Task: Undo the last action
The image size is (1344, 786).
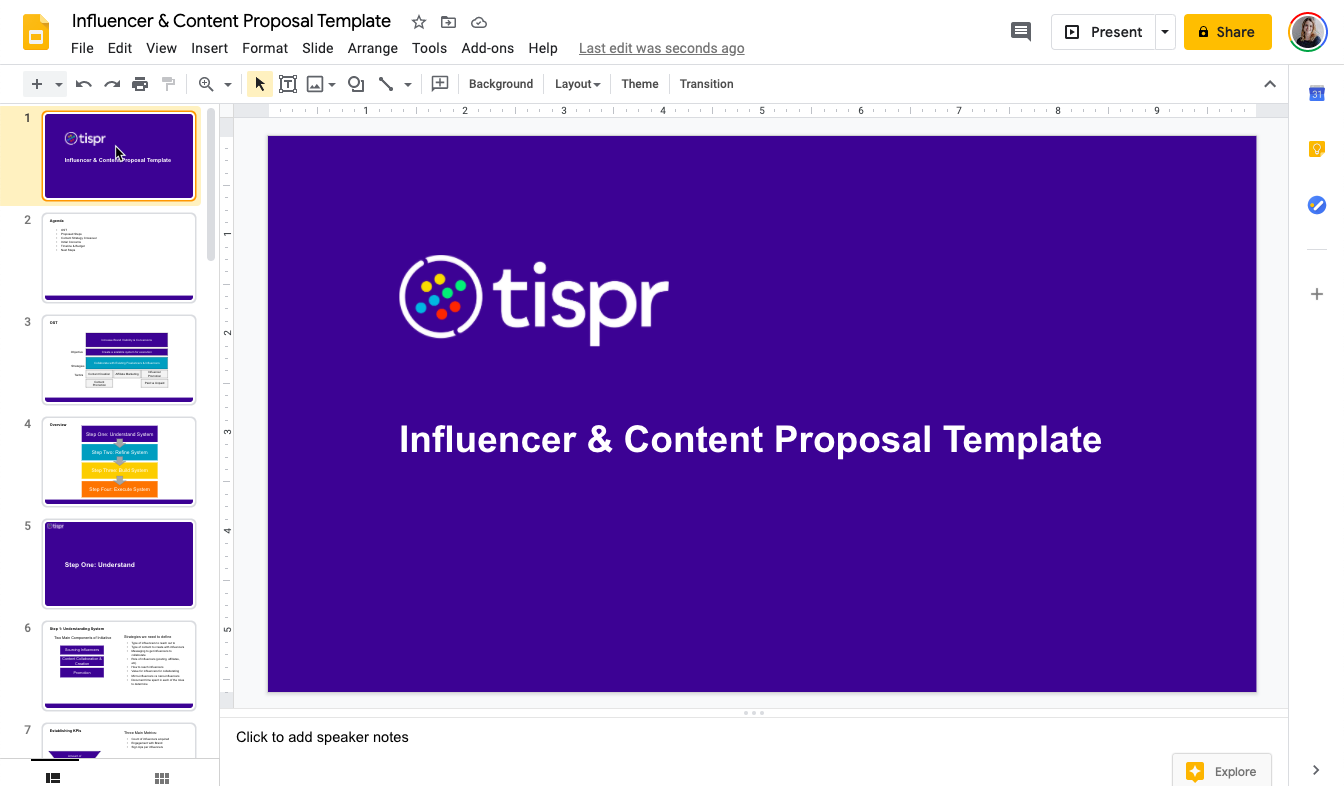Action: 84,84
